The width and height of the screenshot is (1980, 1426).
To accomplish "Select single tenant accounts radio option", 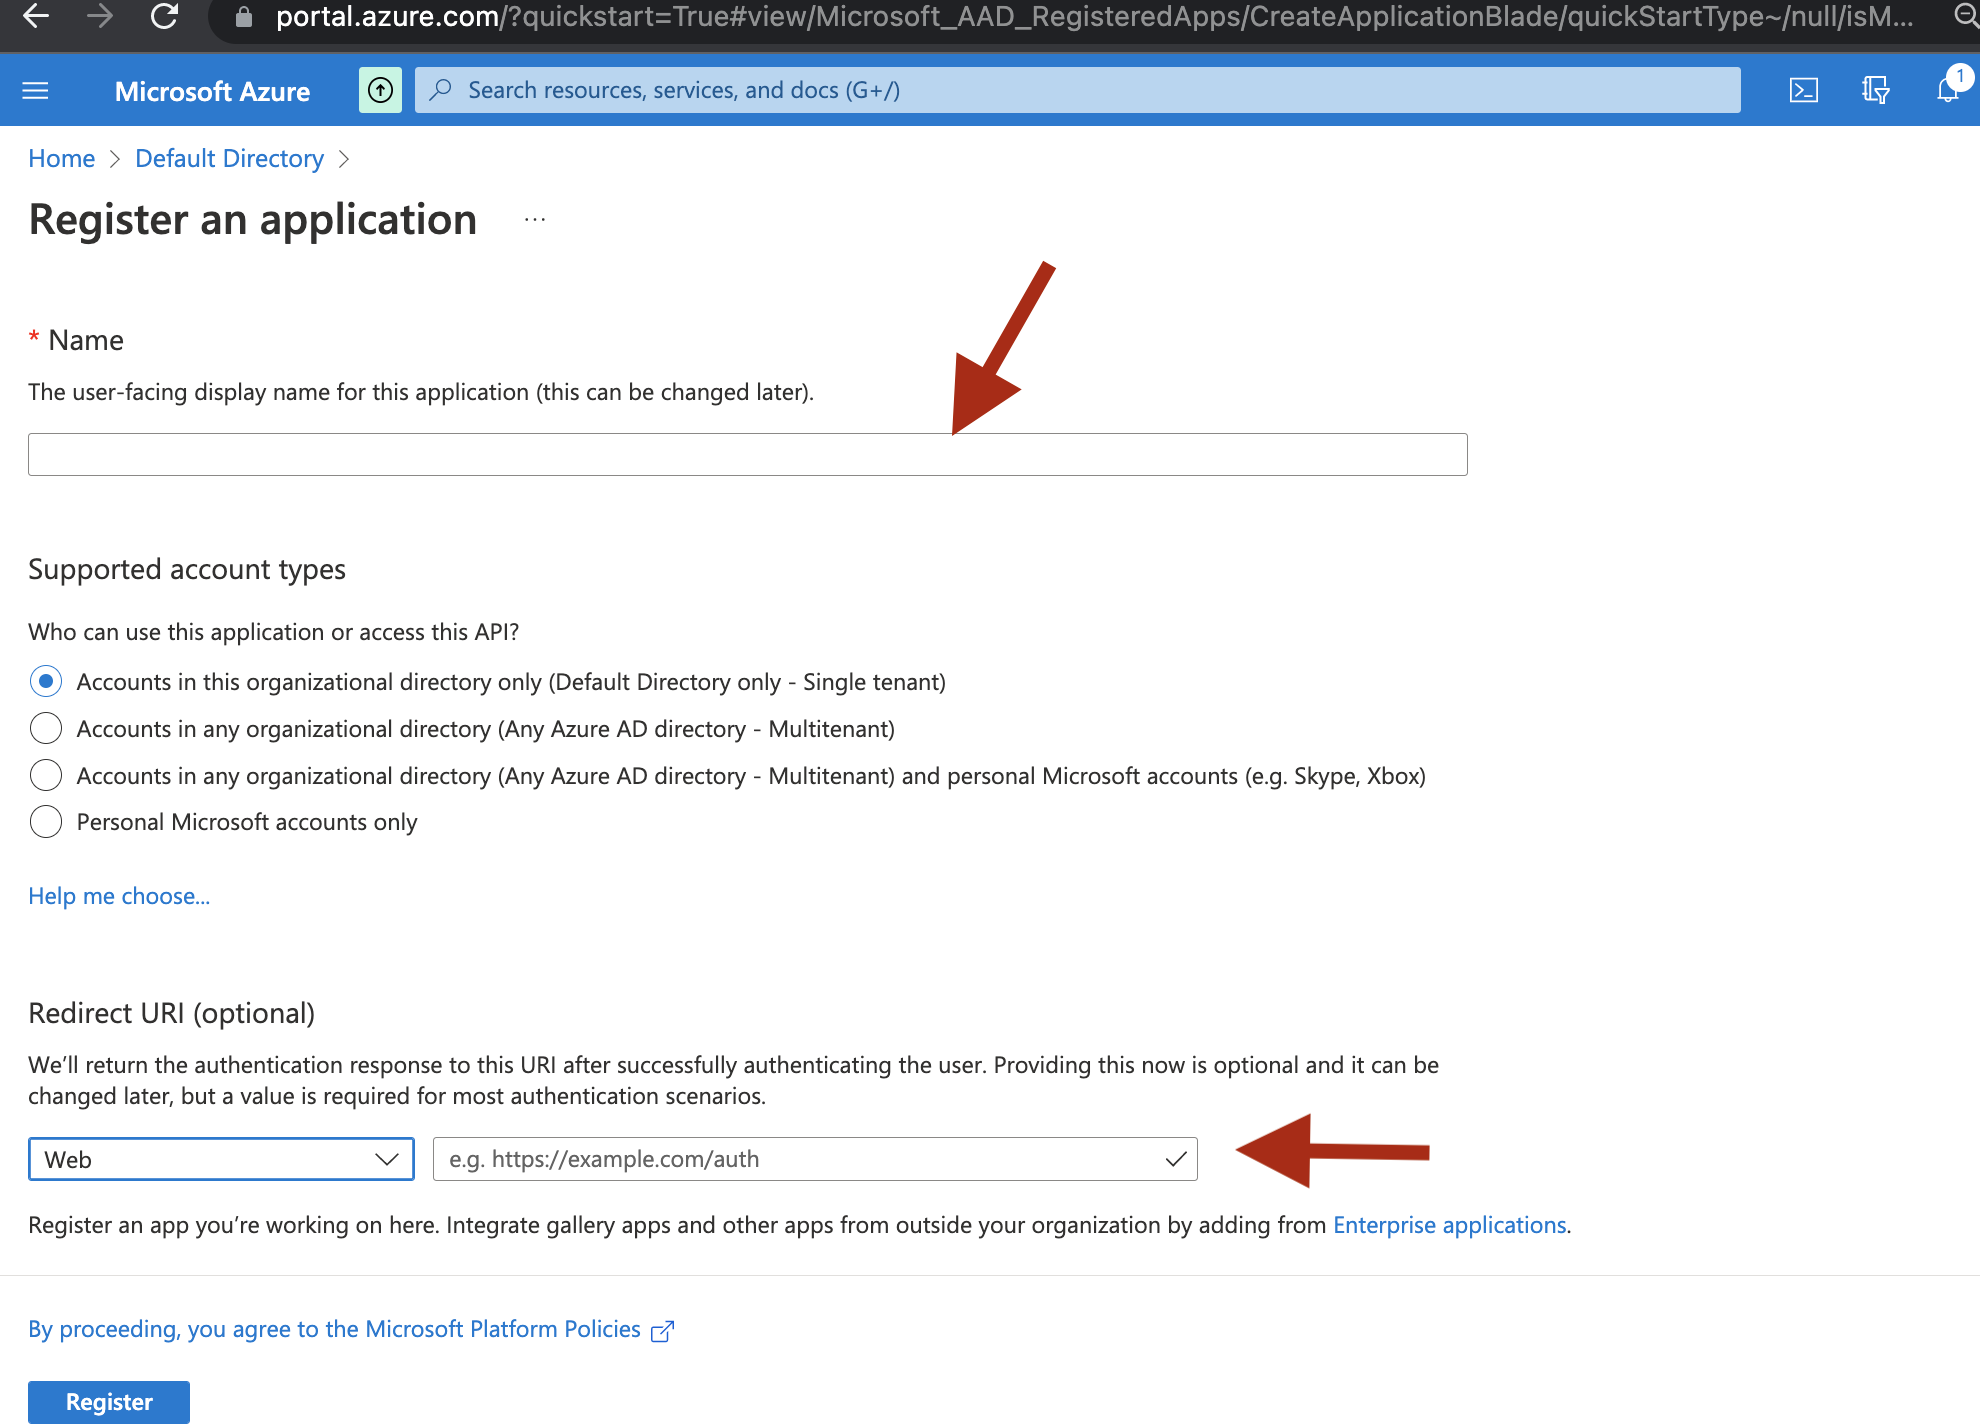I will 46,682.
